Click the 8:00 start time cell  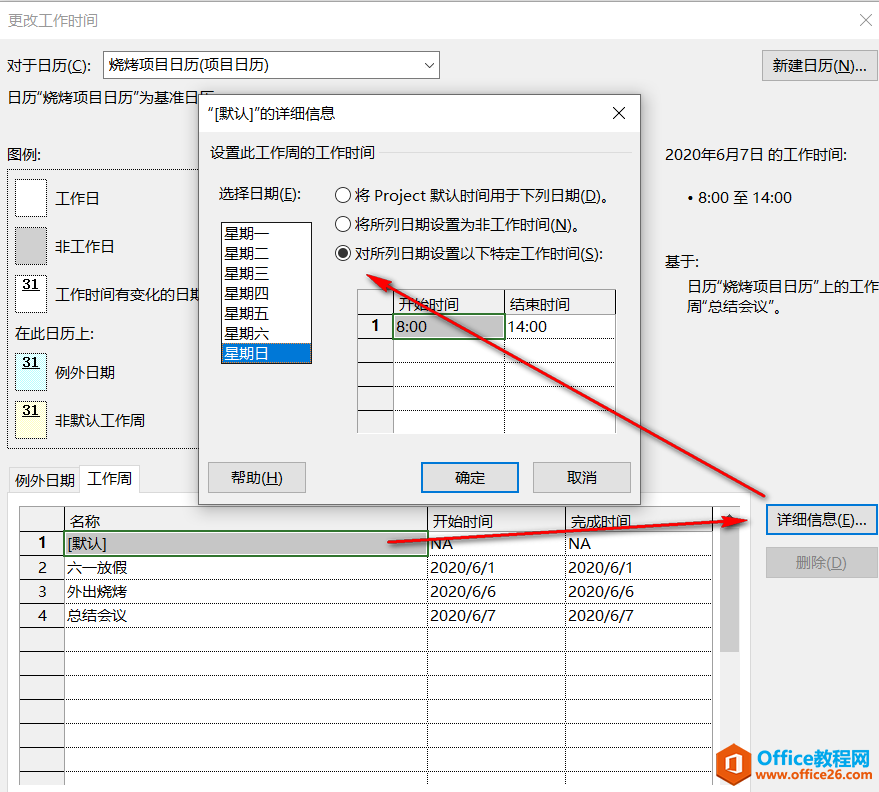(448, 327)
